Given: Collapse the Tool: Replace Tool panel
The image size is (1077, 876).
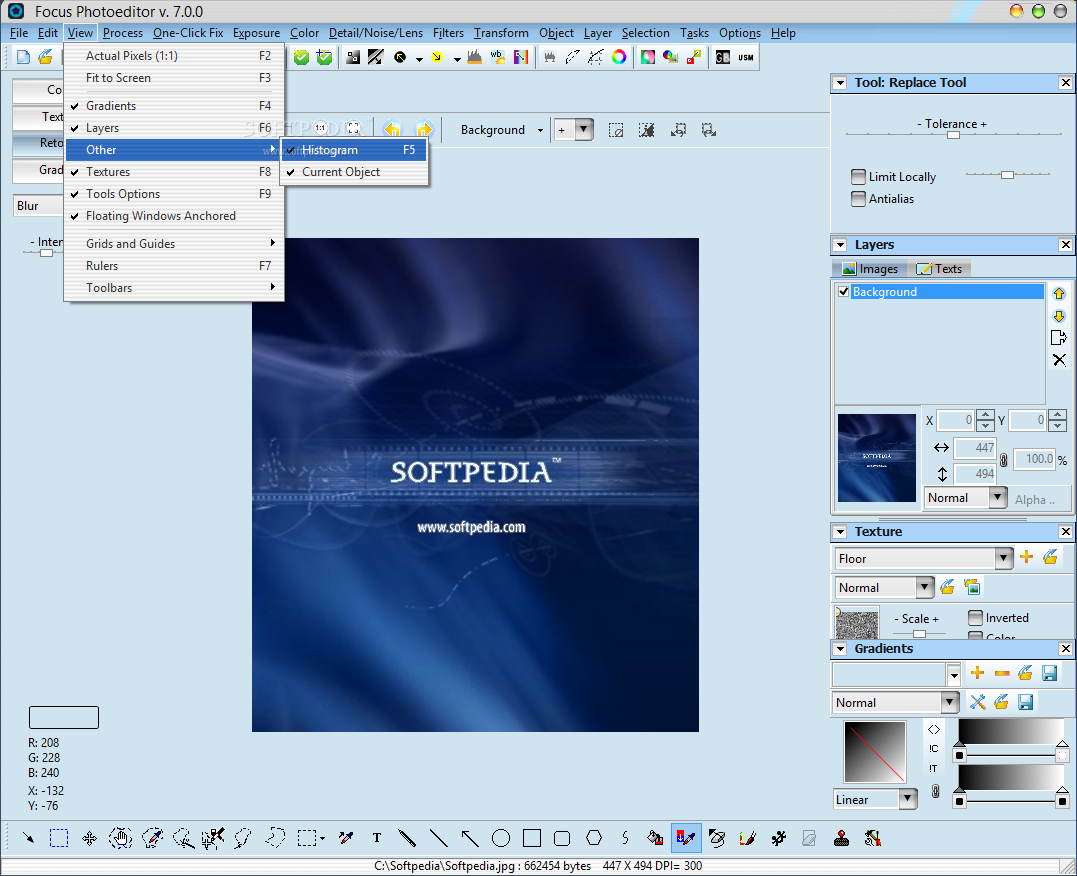Looking at the screenshot, I should pos(839,83).
